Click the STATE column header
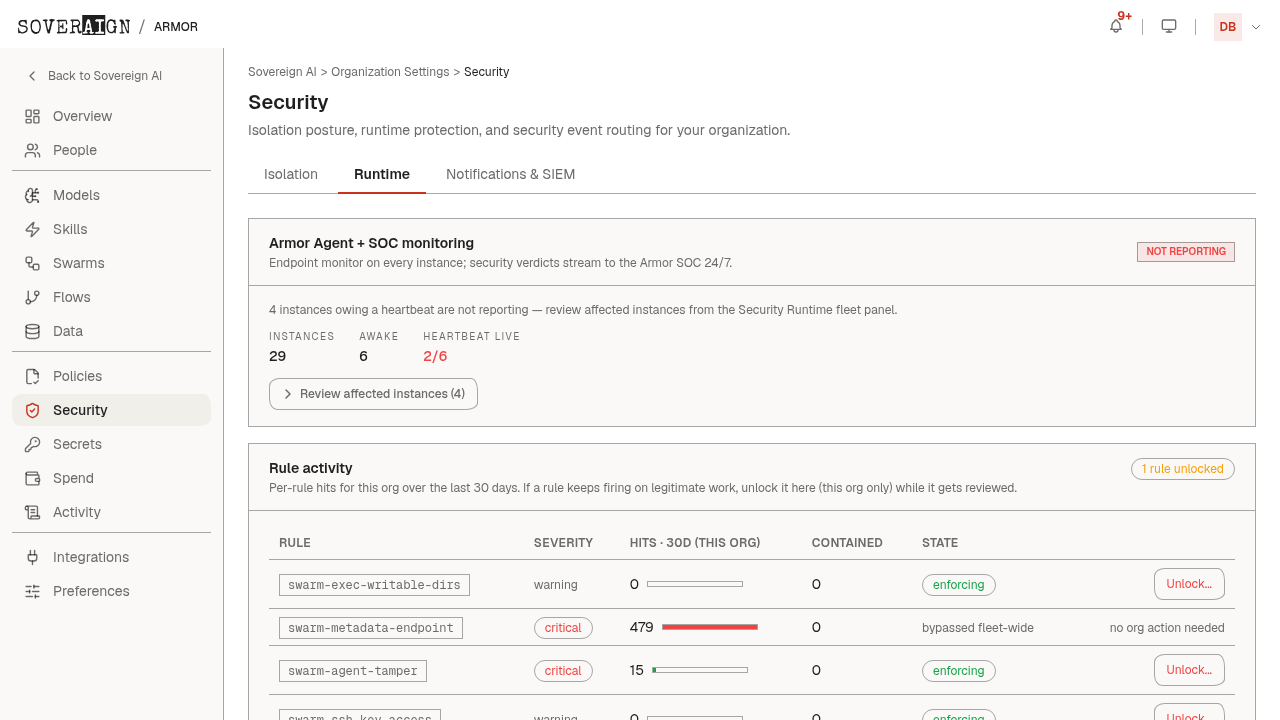1280x720 pixels. pyautogui.click(x=940, y=543)
